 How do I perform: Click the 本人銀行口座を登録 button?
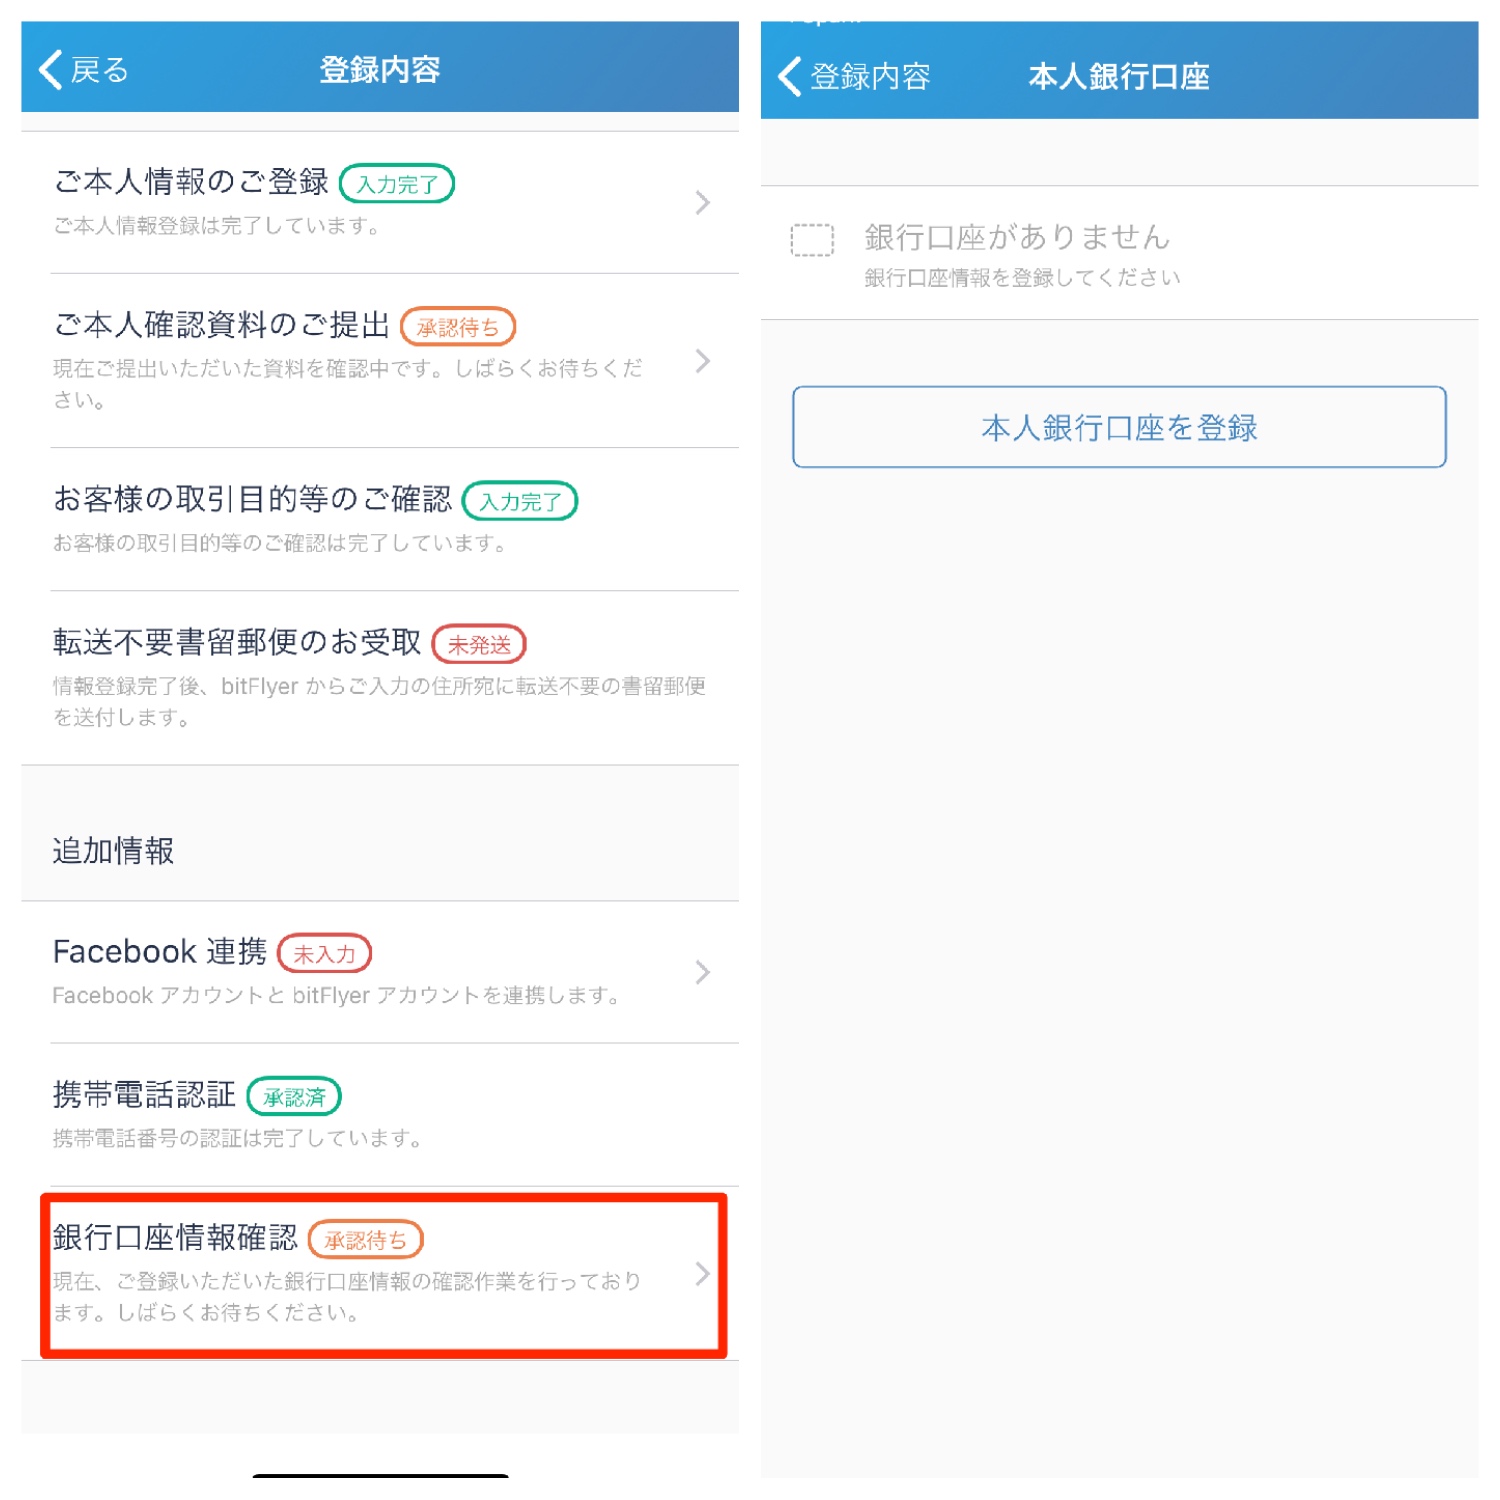coord(1119,427)
